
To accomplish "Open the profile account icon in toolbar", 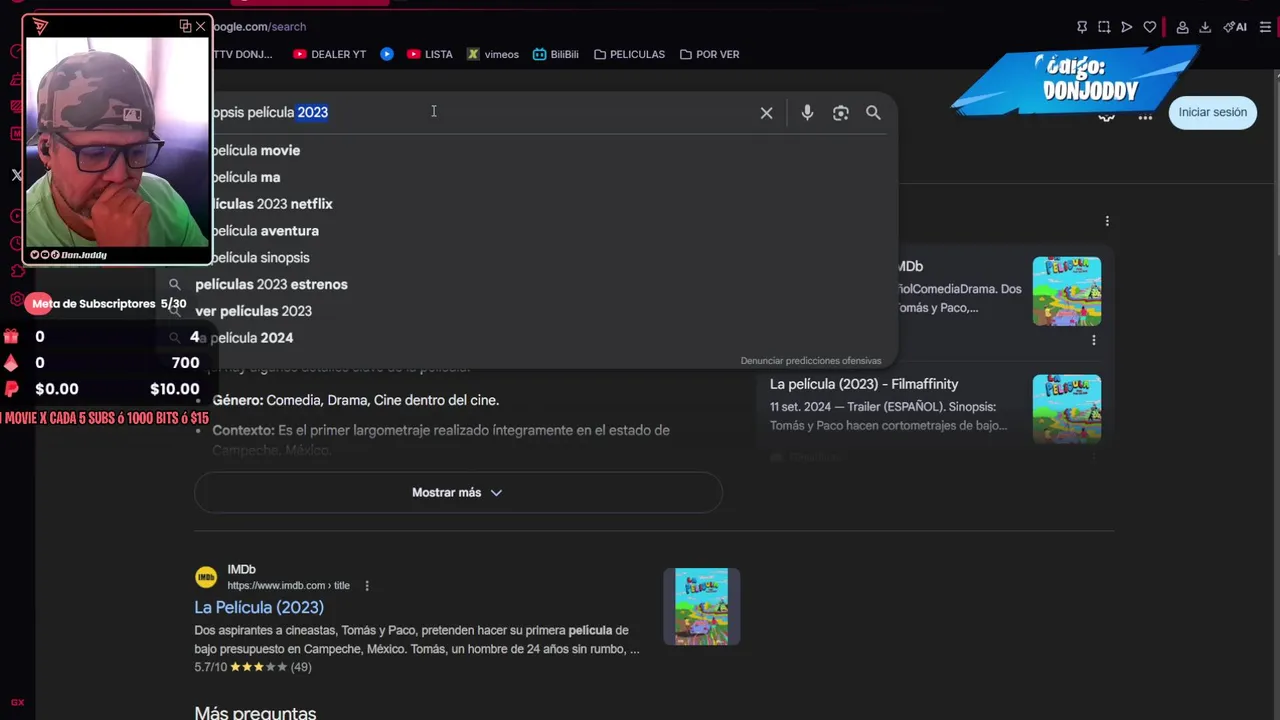I will (x=1182, y=27).
